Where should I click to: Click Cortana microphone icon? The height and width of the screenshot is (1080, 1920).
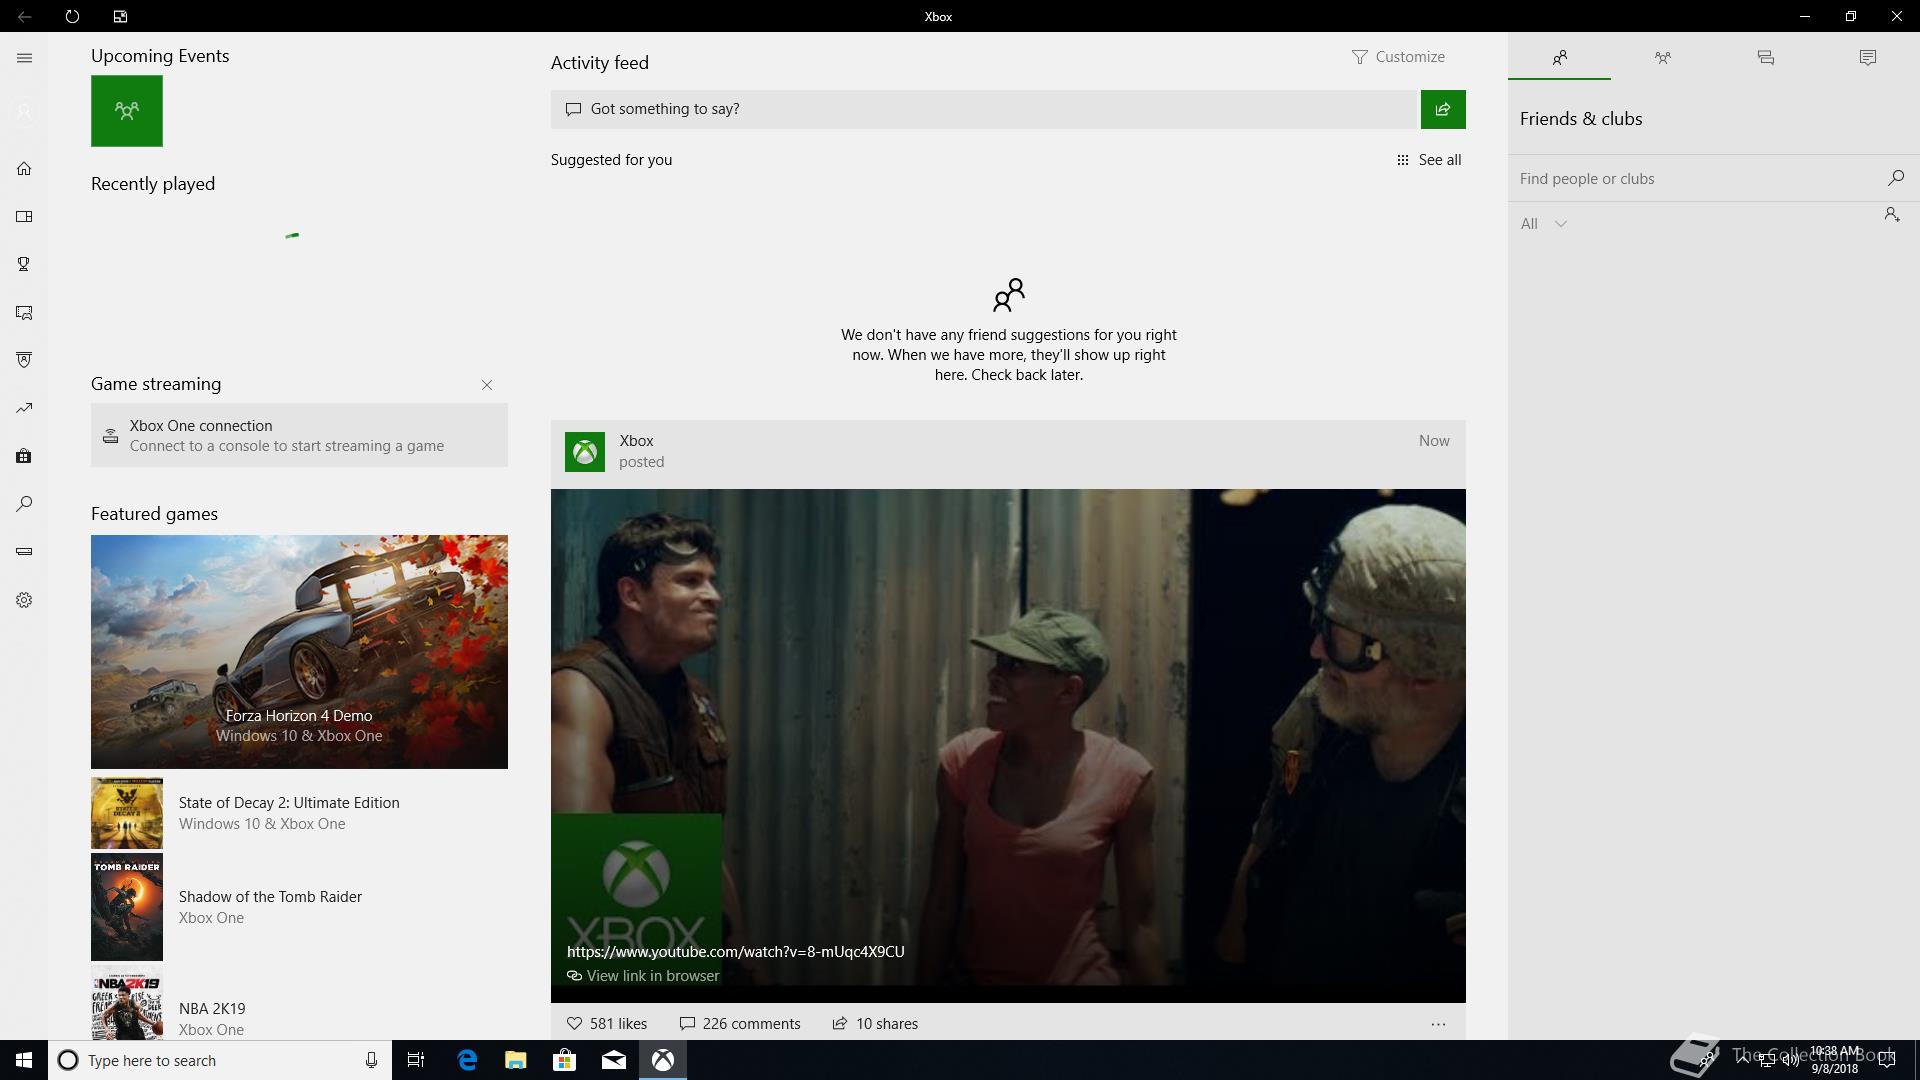371,1060
